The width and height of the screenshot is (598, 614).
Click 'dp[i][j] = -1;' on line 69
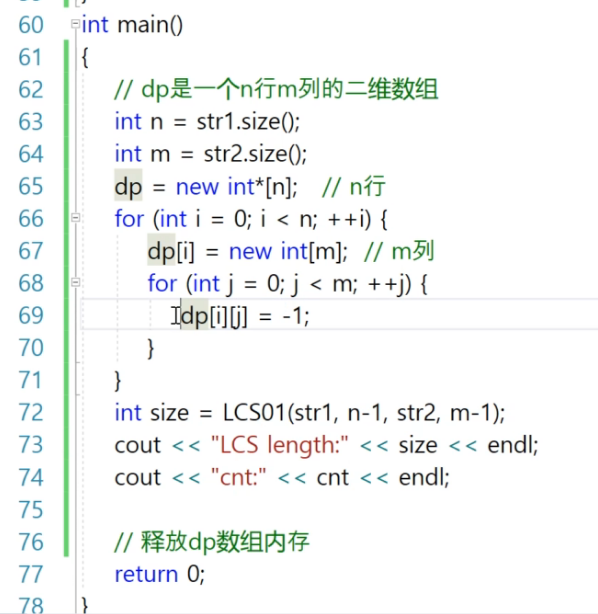(245, 316)
